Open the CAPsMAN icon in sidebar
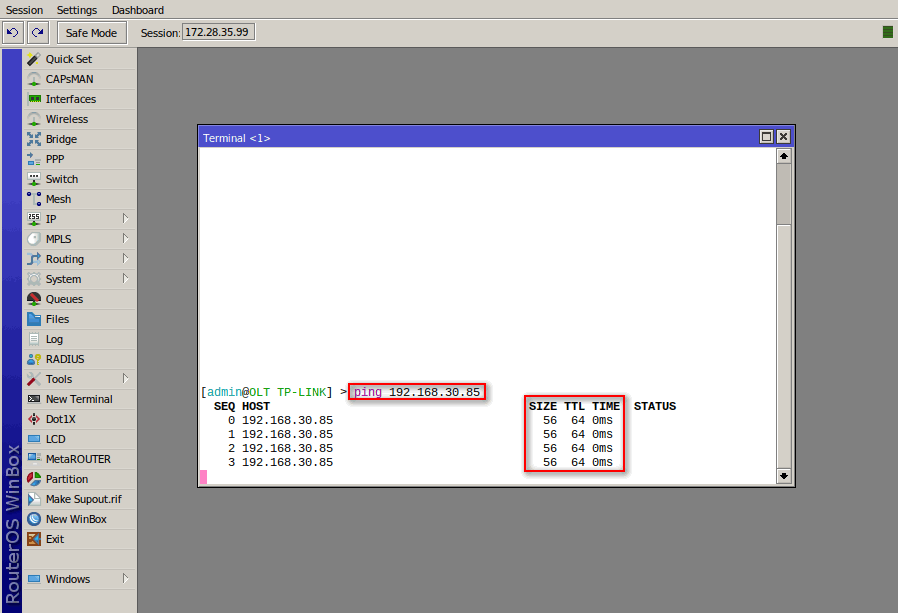 click(34, 79)
